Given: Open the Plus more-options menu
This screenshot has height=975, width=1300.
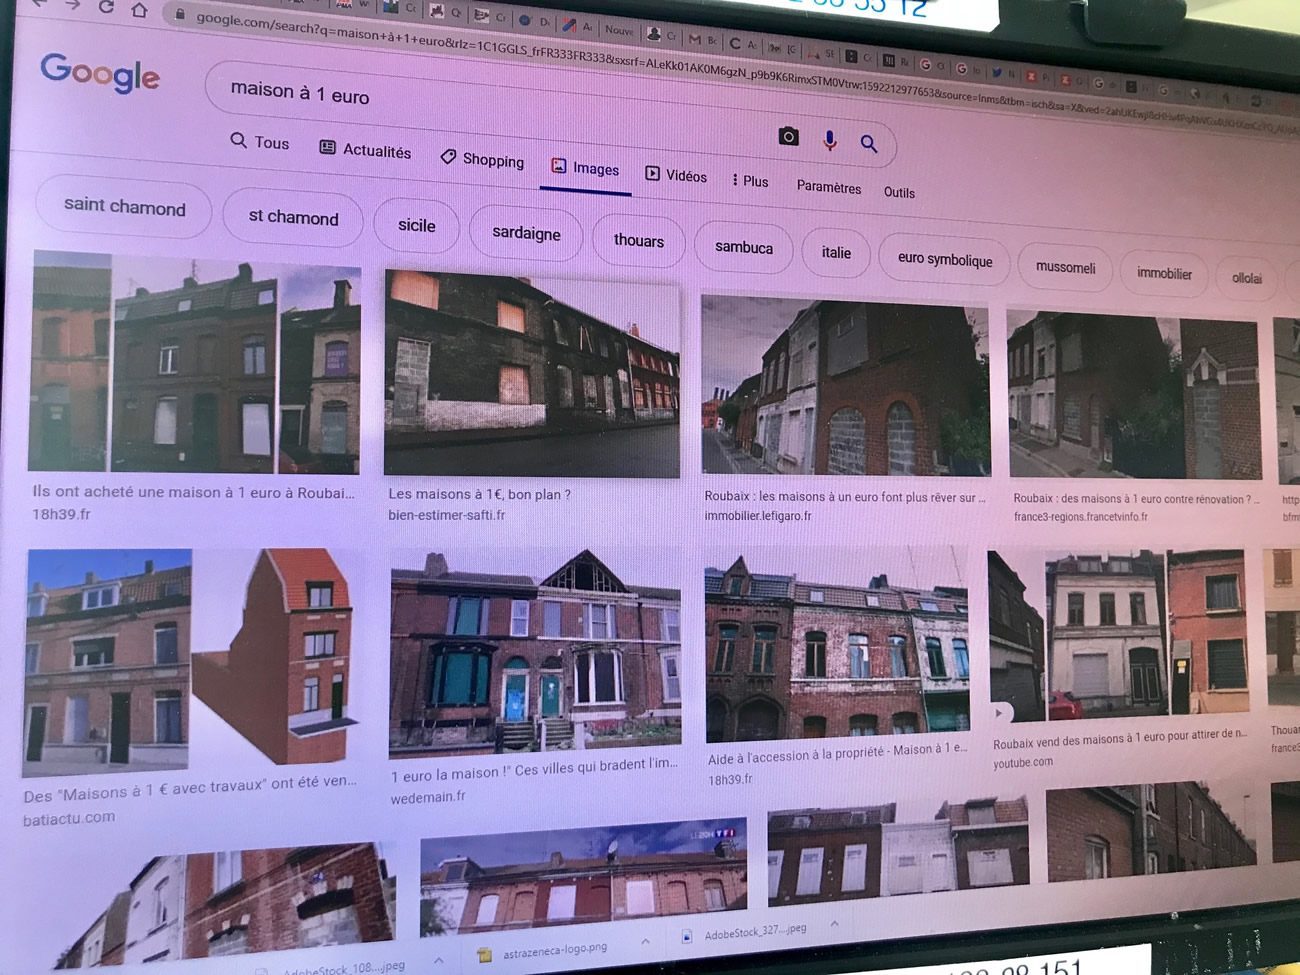Looking at the screenshot, I should tap(750, 181).
